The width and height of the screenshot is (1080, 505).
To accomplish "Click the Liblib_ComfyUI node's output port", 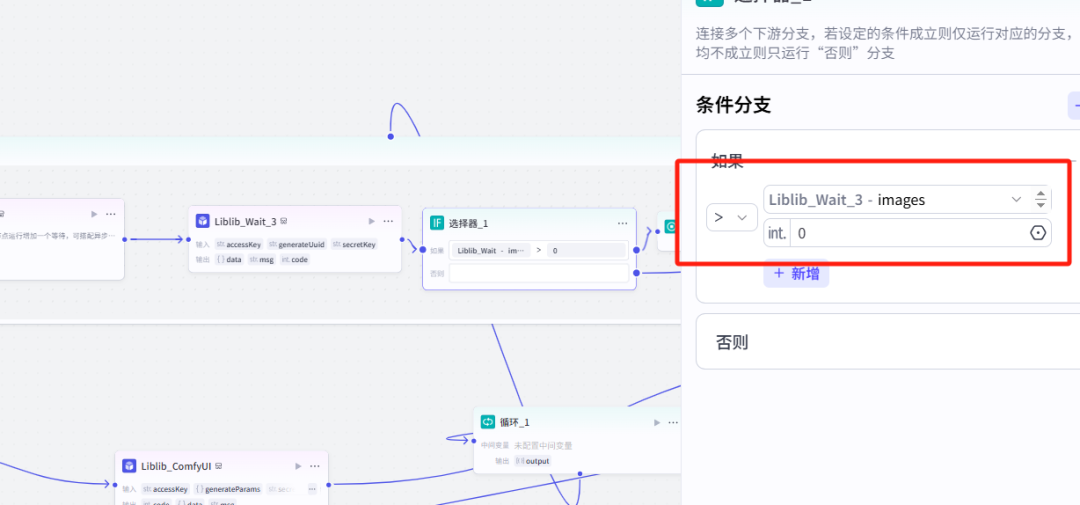I will 329,485.
